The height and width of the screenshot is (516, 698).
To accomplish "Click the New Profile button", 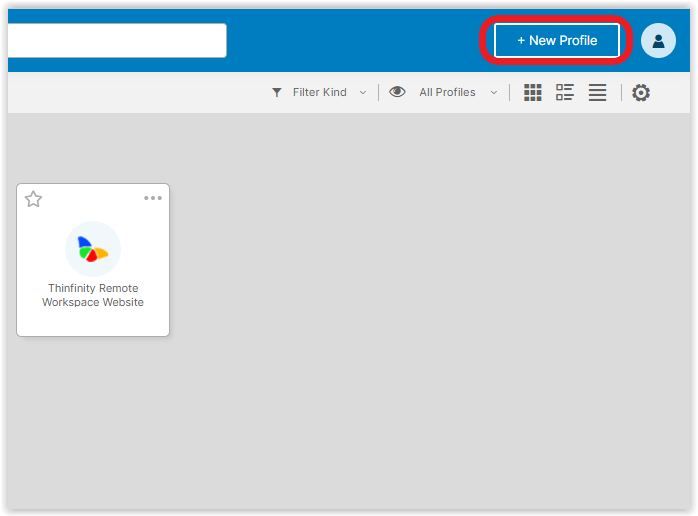I will [557, 41].
